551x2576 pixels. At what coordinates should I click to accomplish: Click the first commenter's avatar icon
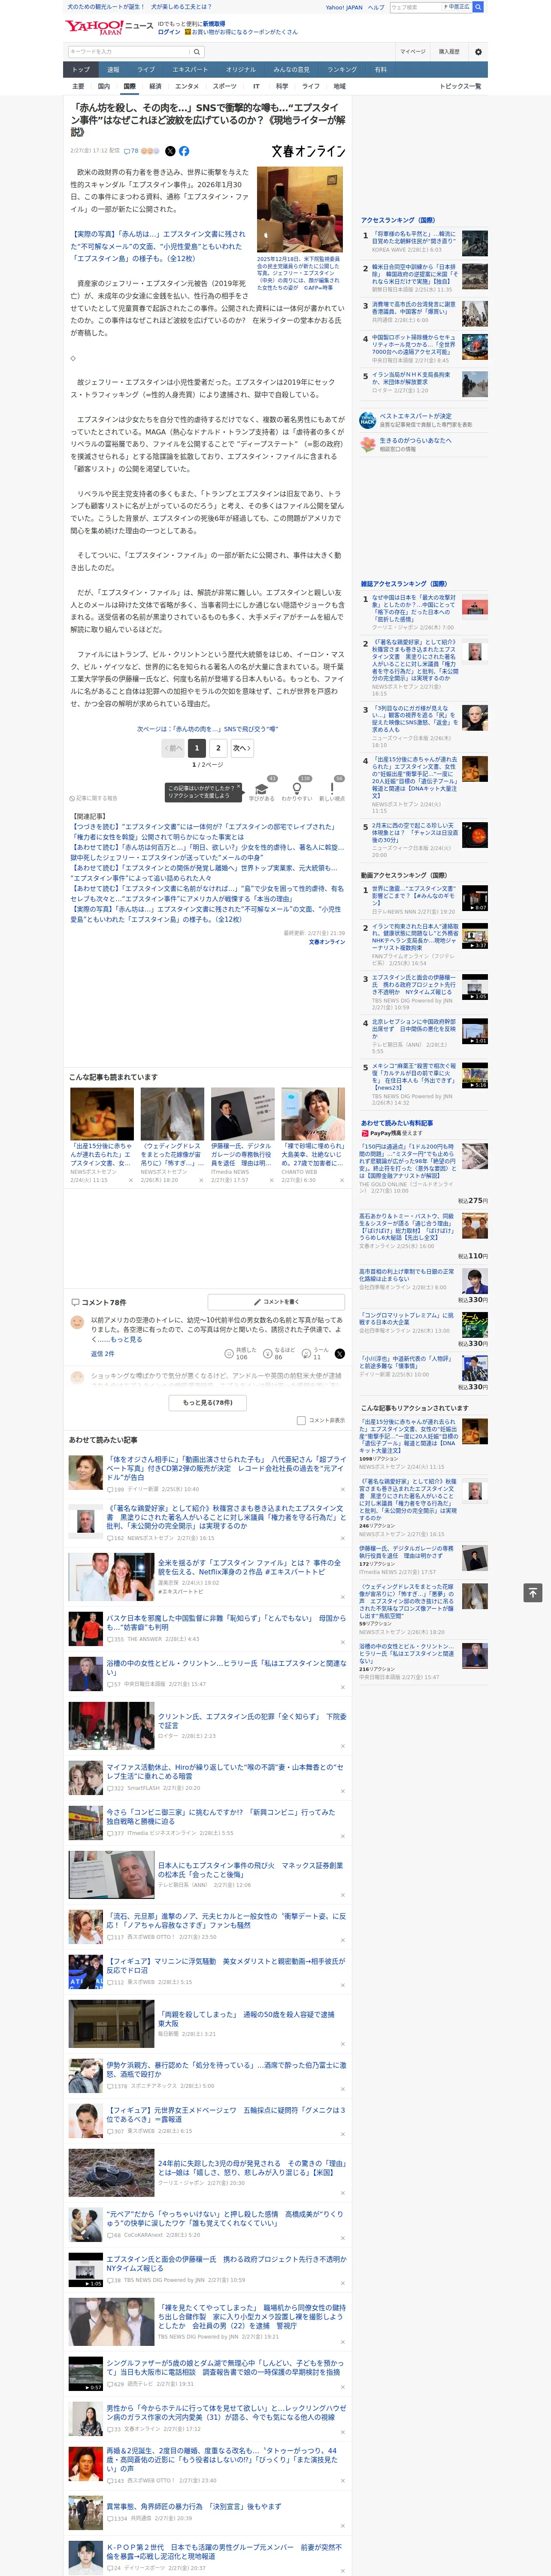click(77, 1322)
